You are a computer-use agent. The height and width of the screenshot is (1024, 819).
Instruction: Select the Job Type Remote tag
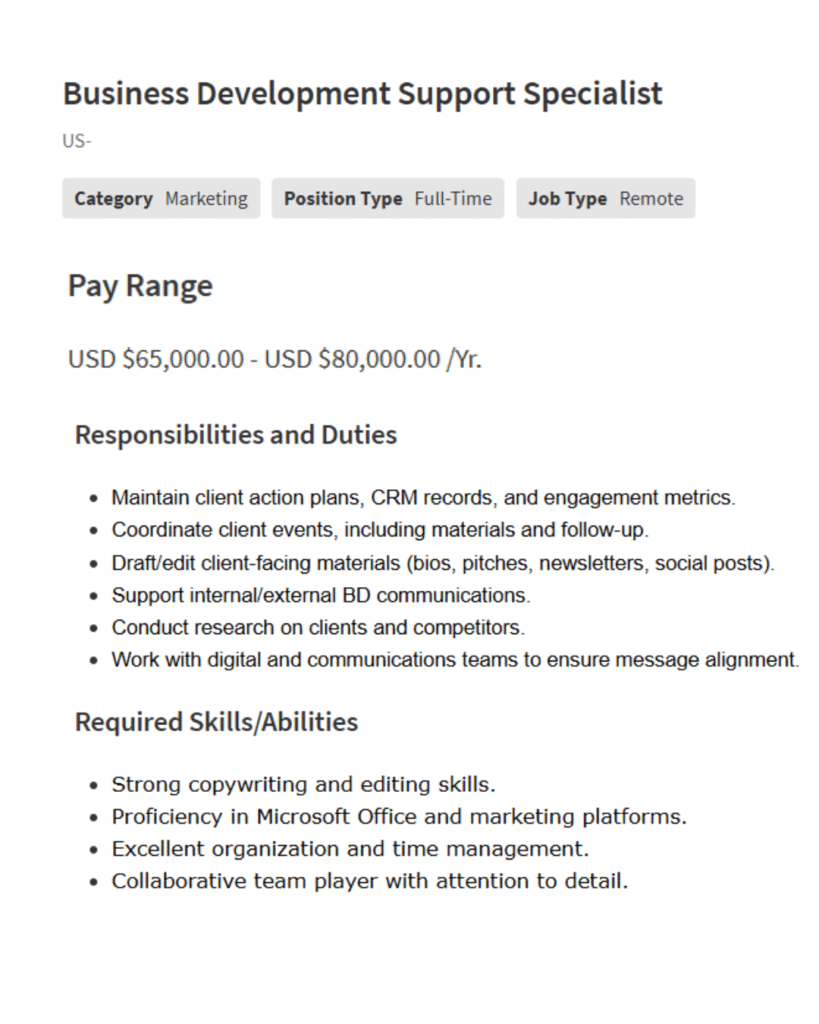pos(605,198)
